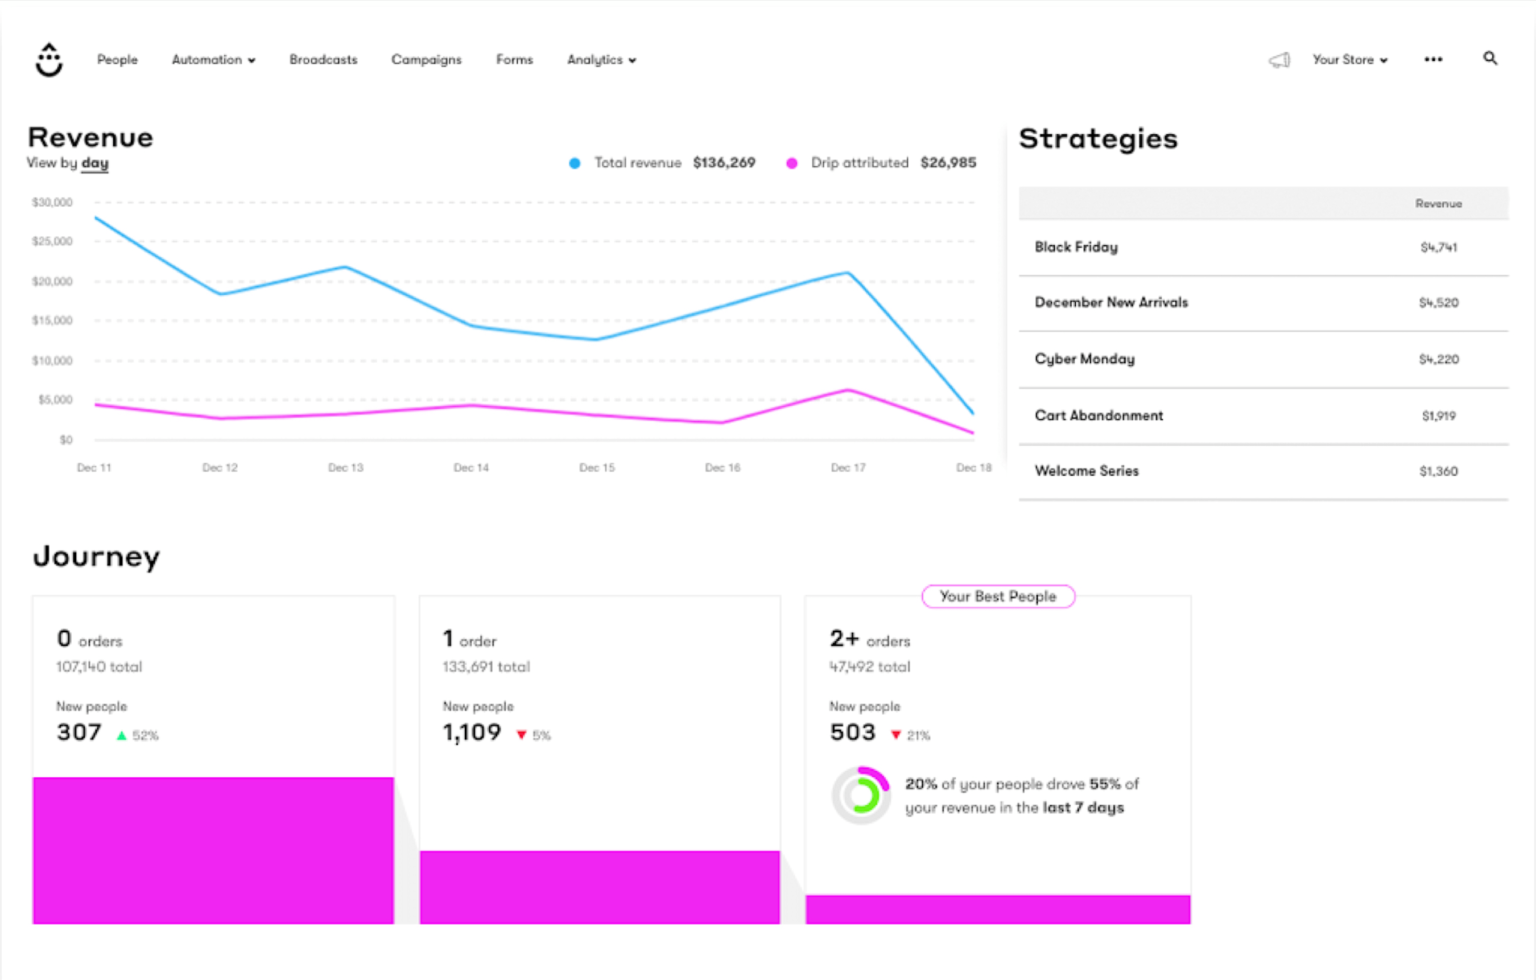Start a search with the magnifier icon

click(1490, 59)
